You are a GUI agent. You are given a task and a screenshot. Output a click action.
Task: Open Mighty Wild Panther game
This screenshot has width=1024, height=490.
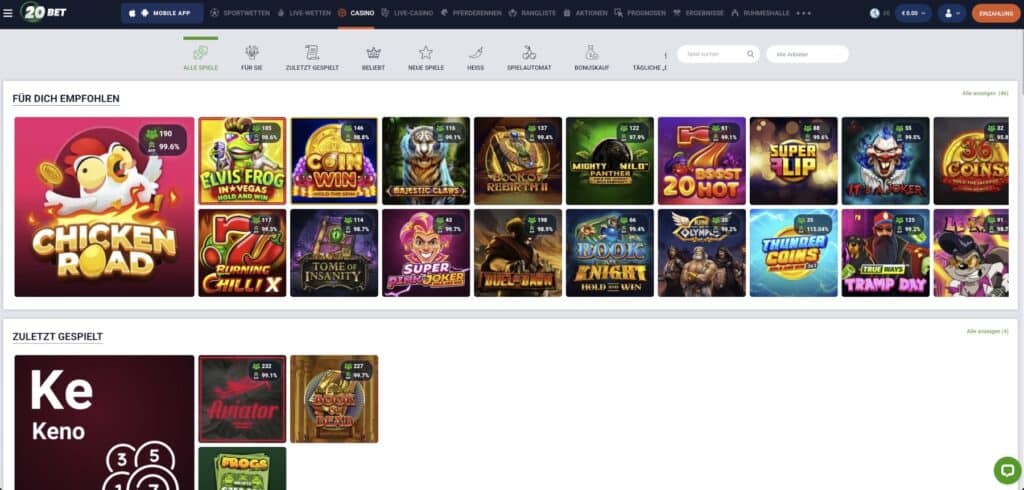click(610, 161)
